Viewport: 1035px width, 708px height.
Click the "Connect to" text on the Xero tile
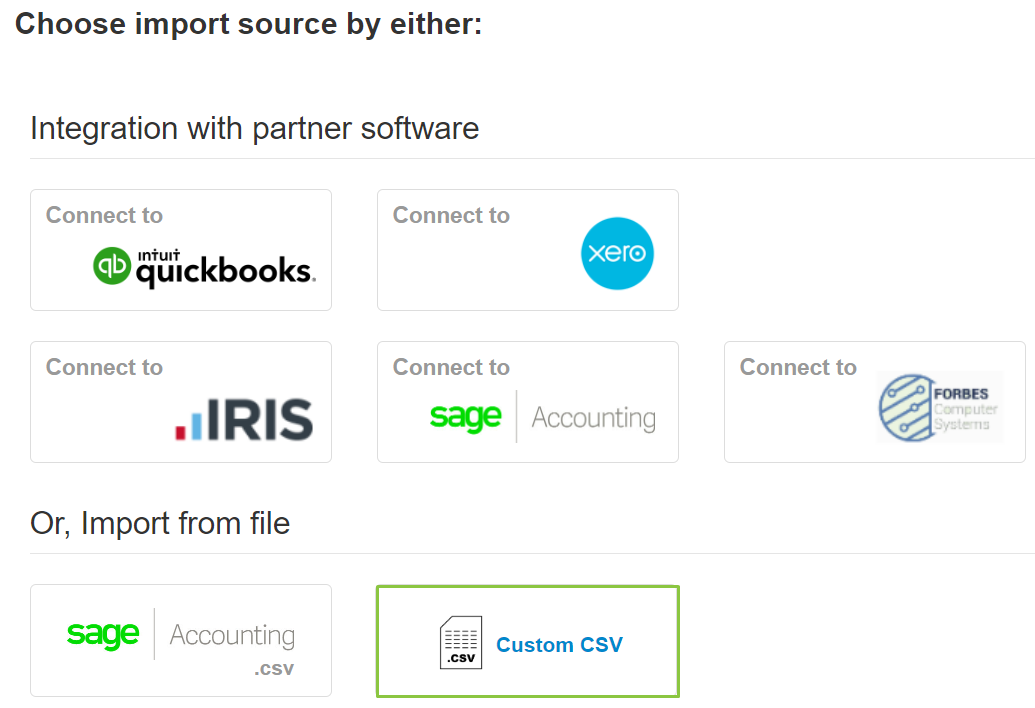[451, 215]
